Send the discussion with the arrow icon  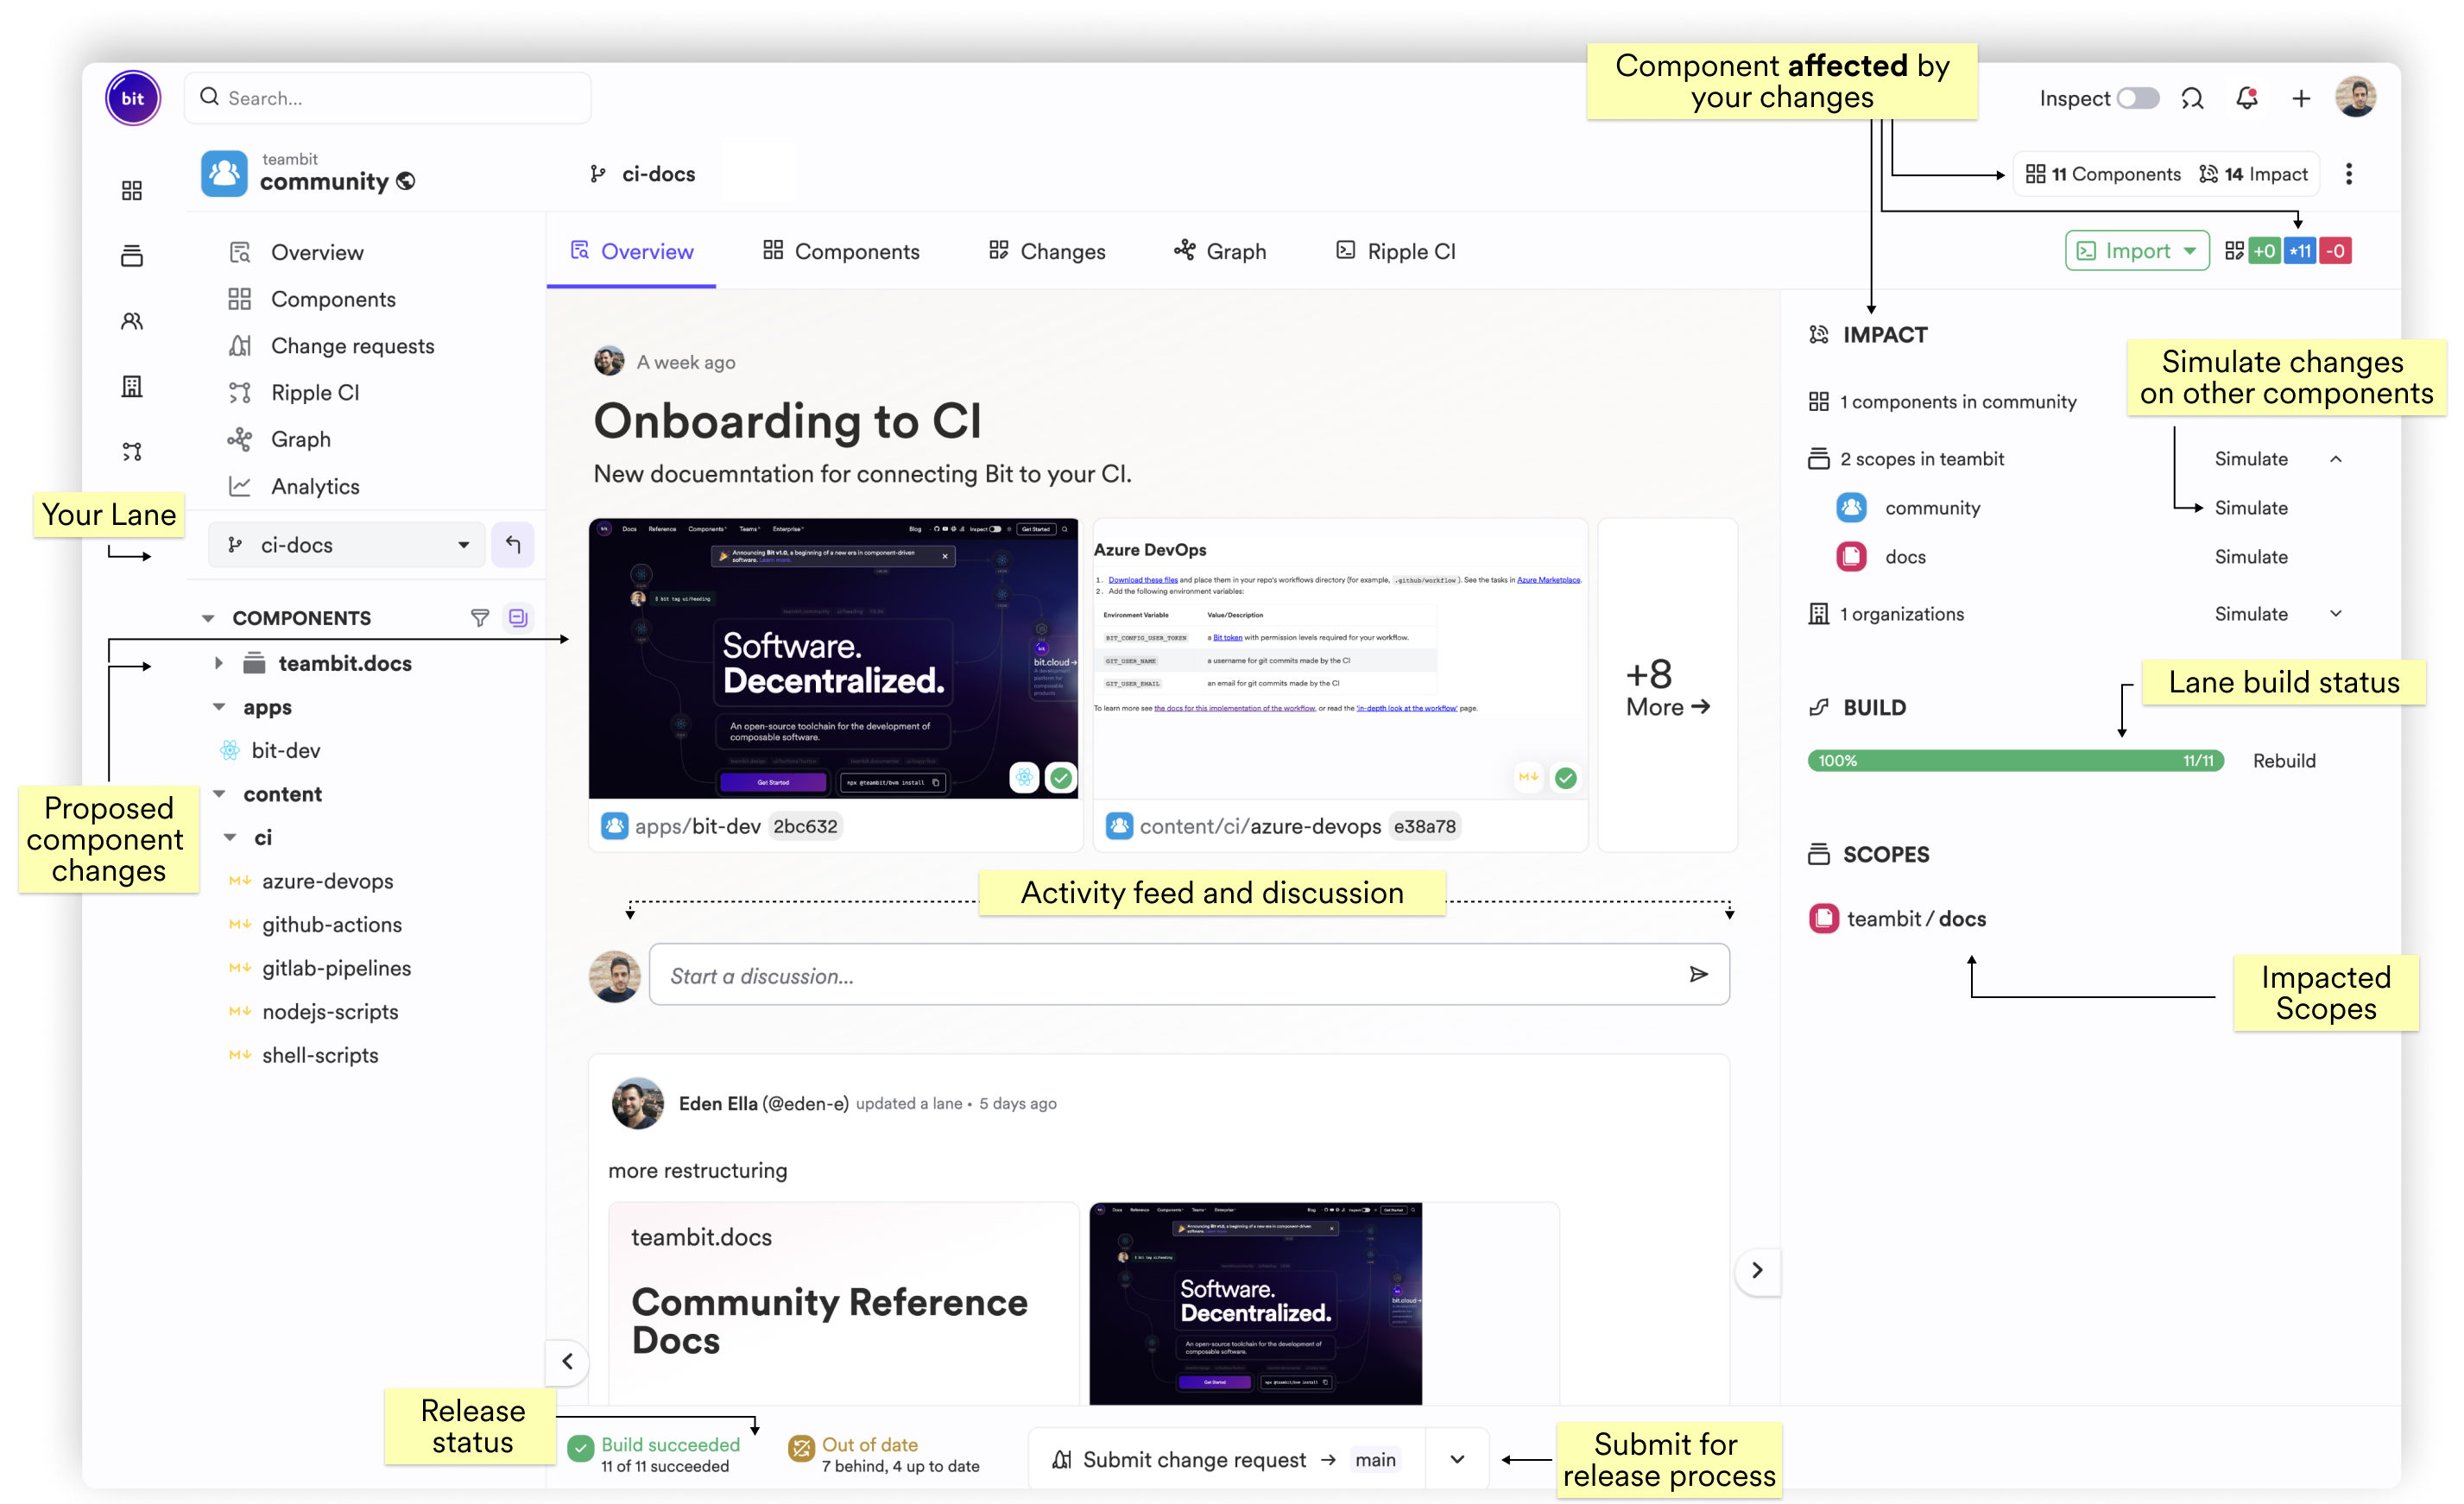[x=1698, y=975]
